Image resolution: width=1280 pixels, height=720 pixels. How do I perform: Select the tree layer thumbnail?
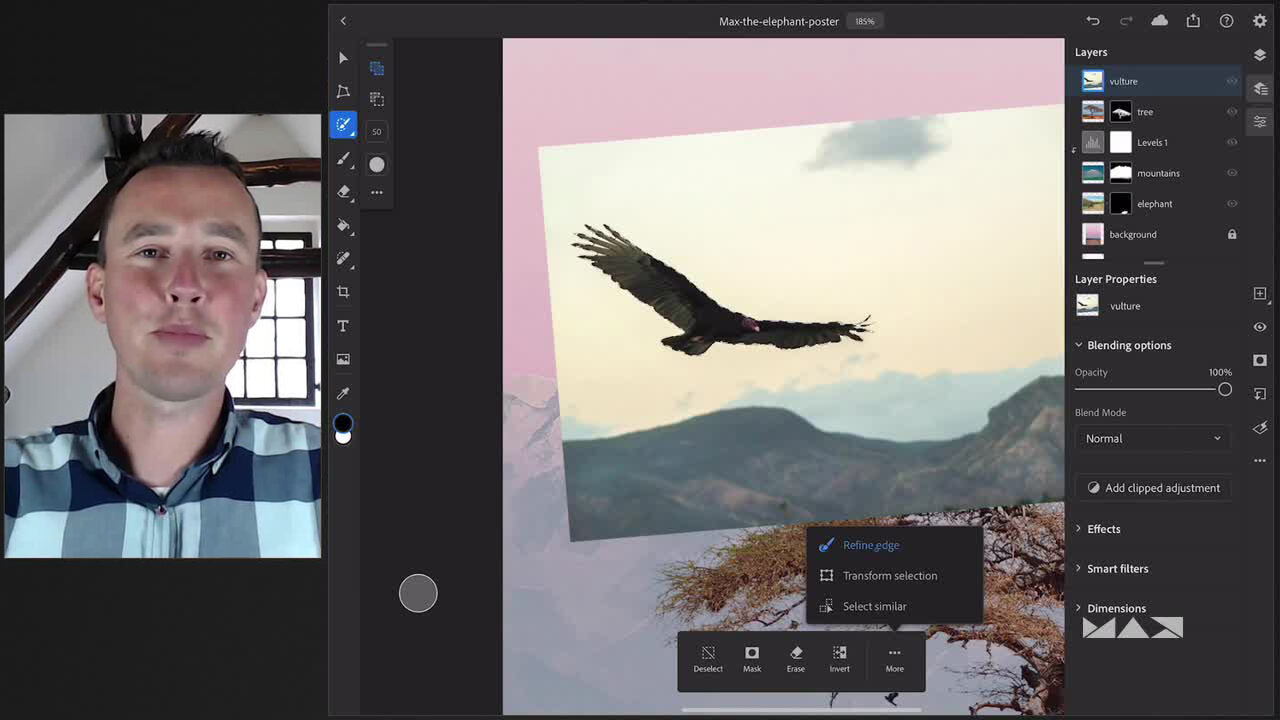pyautogui.click(x=1093, y=112)
